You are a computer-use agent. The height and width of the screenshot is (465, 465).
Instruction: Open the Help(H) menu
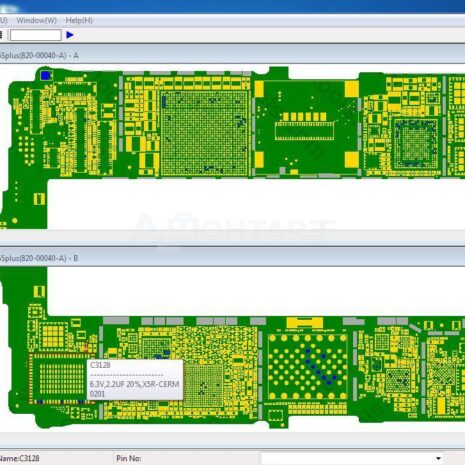[79, 20]
